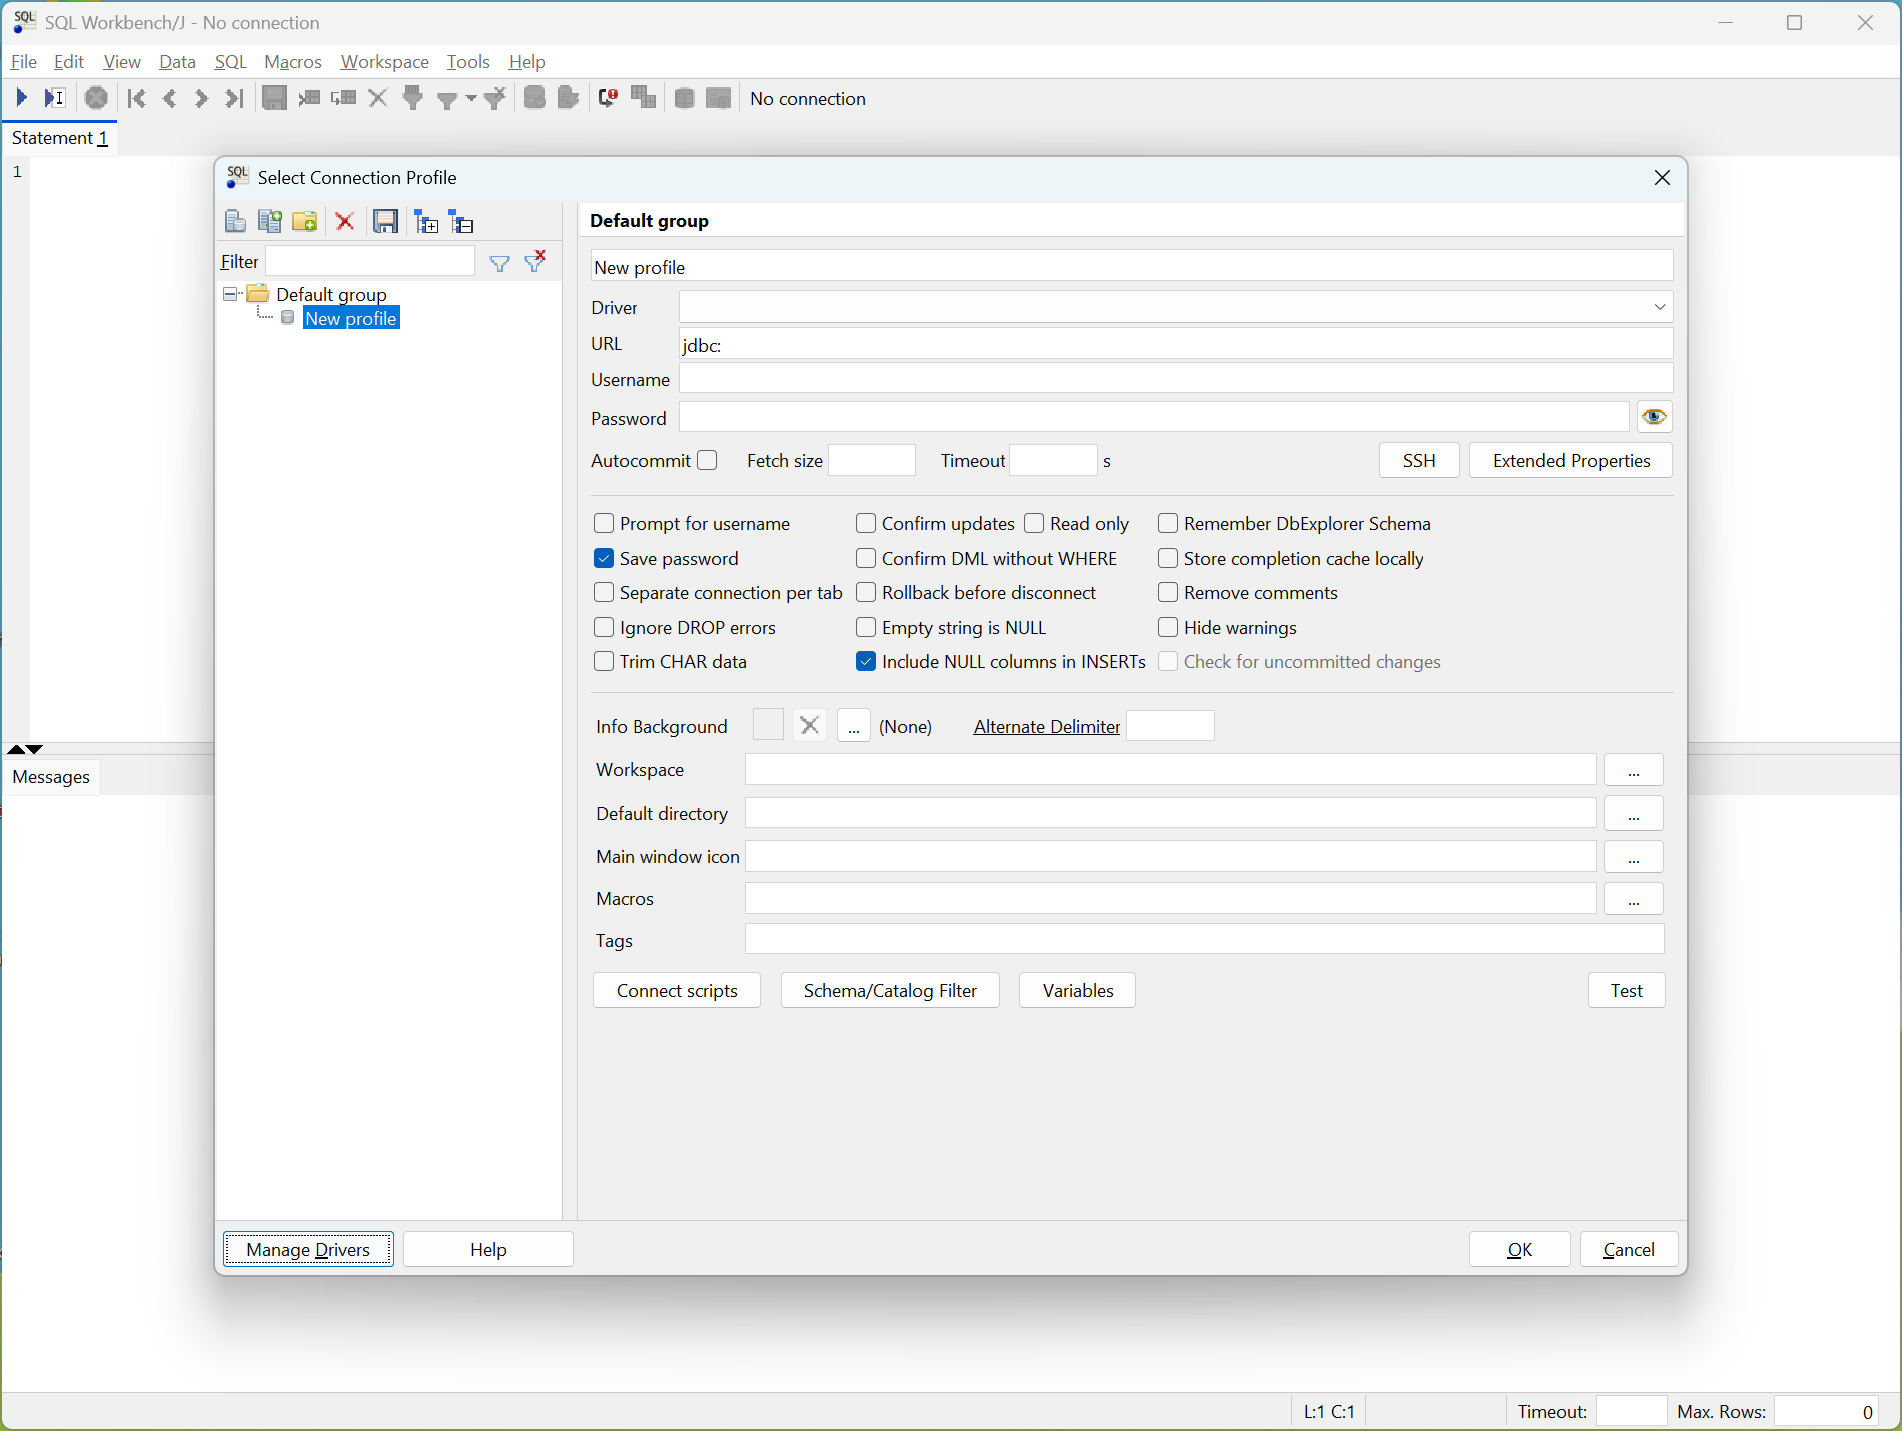Create a new connection profile icon
Viewport: 1902px width, 1431px height.
coord(235,221)
